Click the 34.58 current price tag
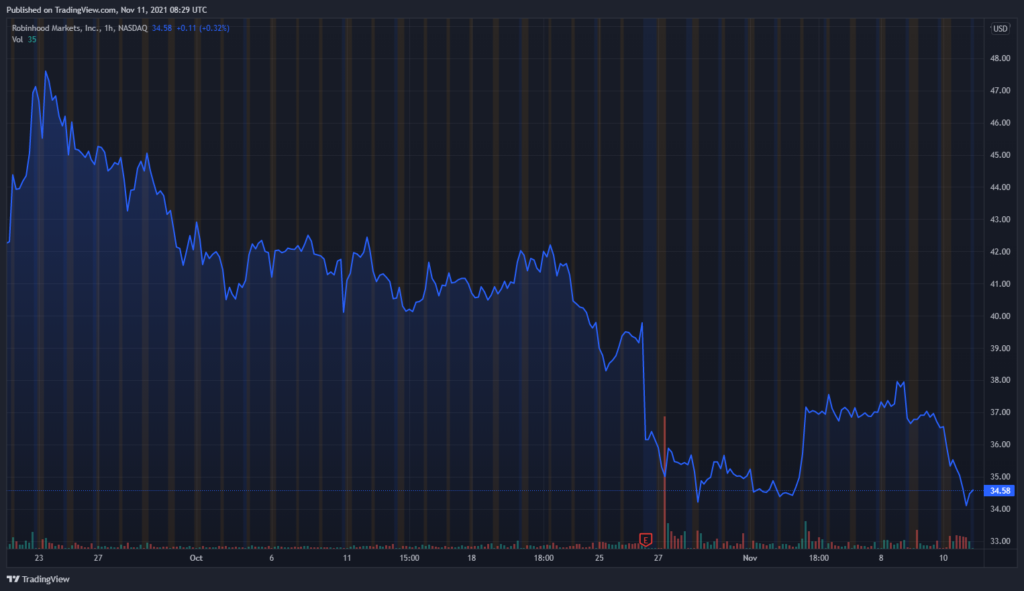Image resolution: width=1024 pixels, height=591 pixels. [999, 490]
